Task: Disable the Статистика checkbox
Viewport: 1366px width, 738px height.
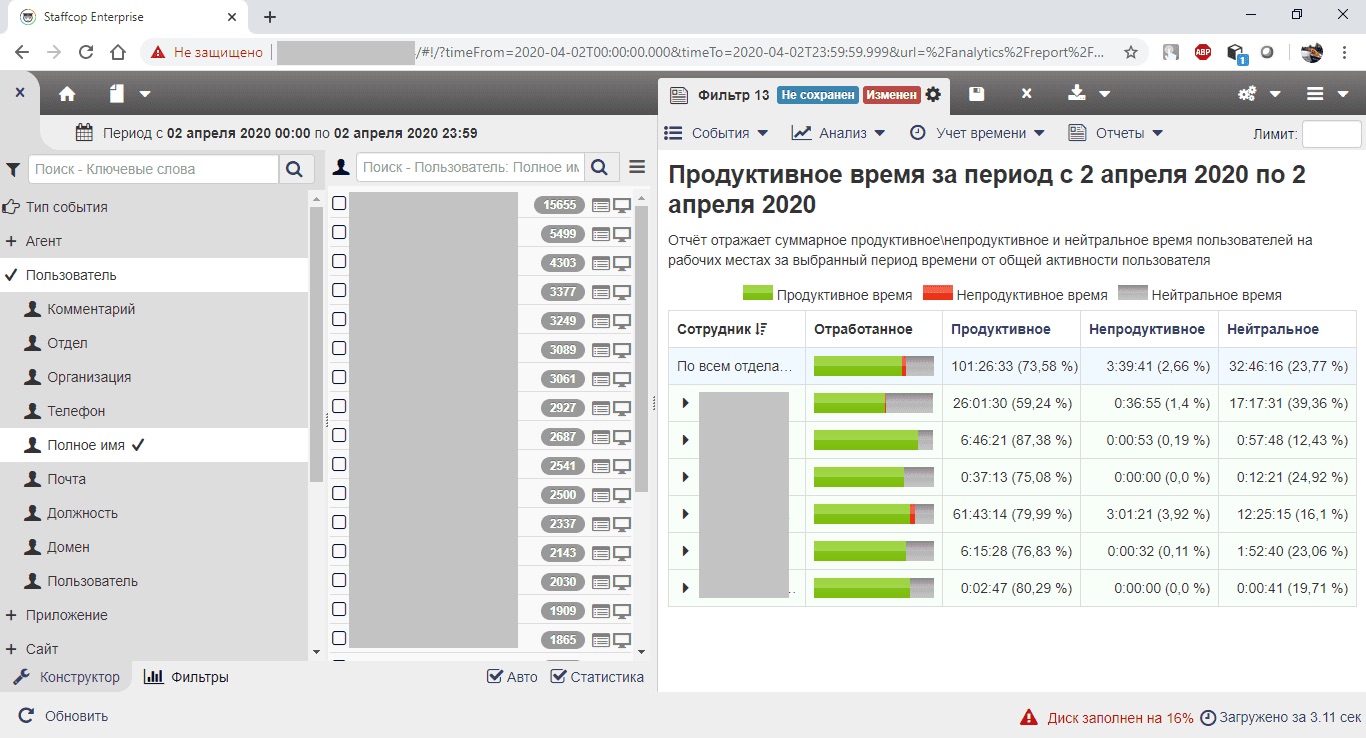Action: tap(558, 677)
